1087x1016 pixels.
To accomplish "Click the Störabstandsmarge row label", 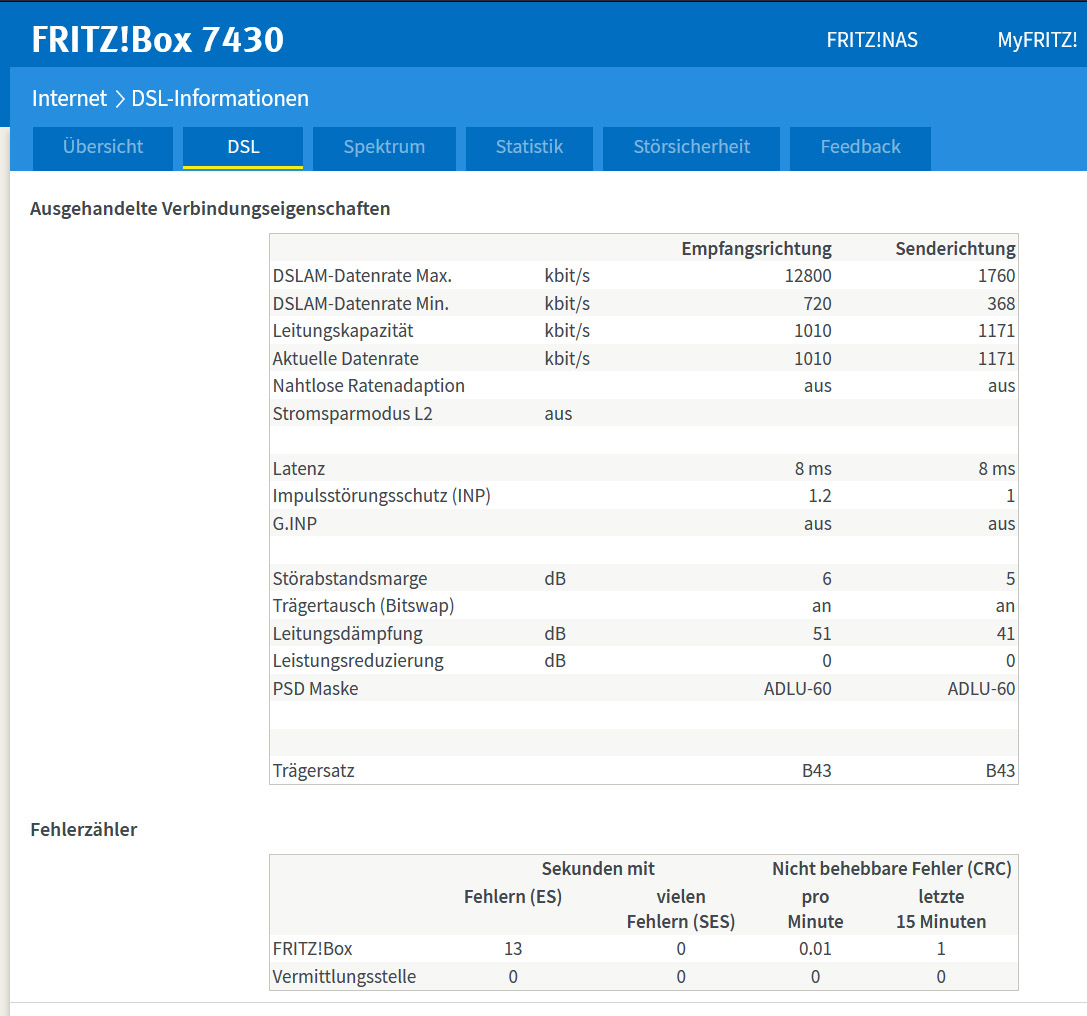I will 350,579.
